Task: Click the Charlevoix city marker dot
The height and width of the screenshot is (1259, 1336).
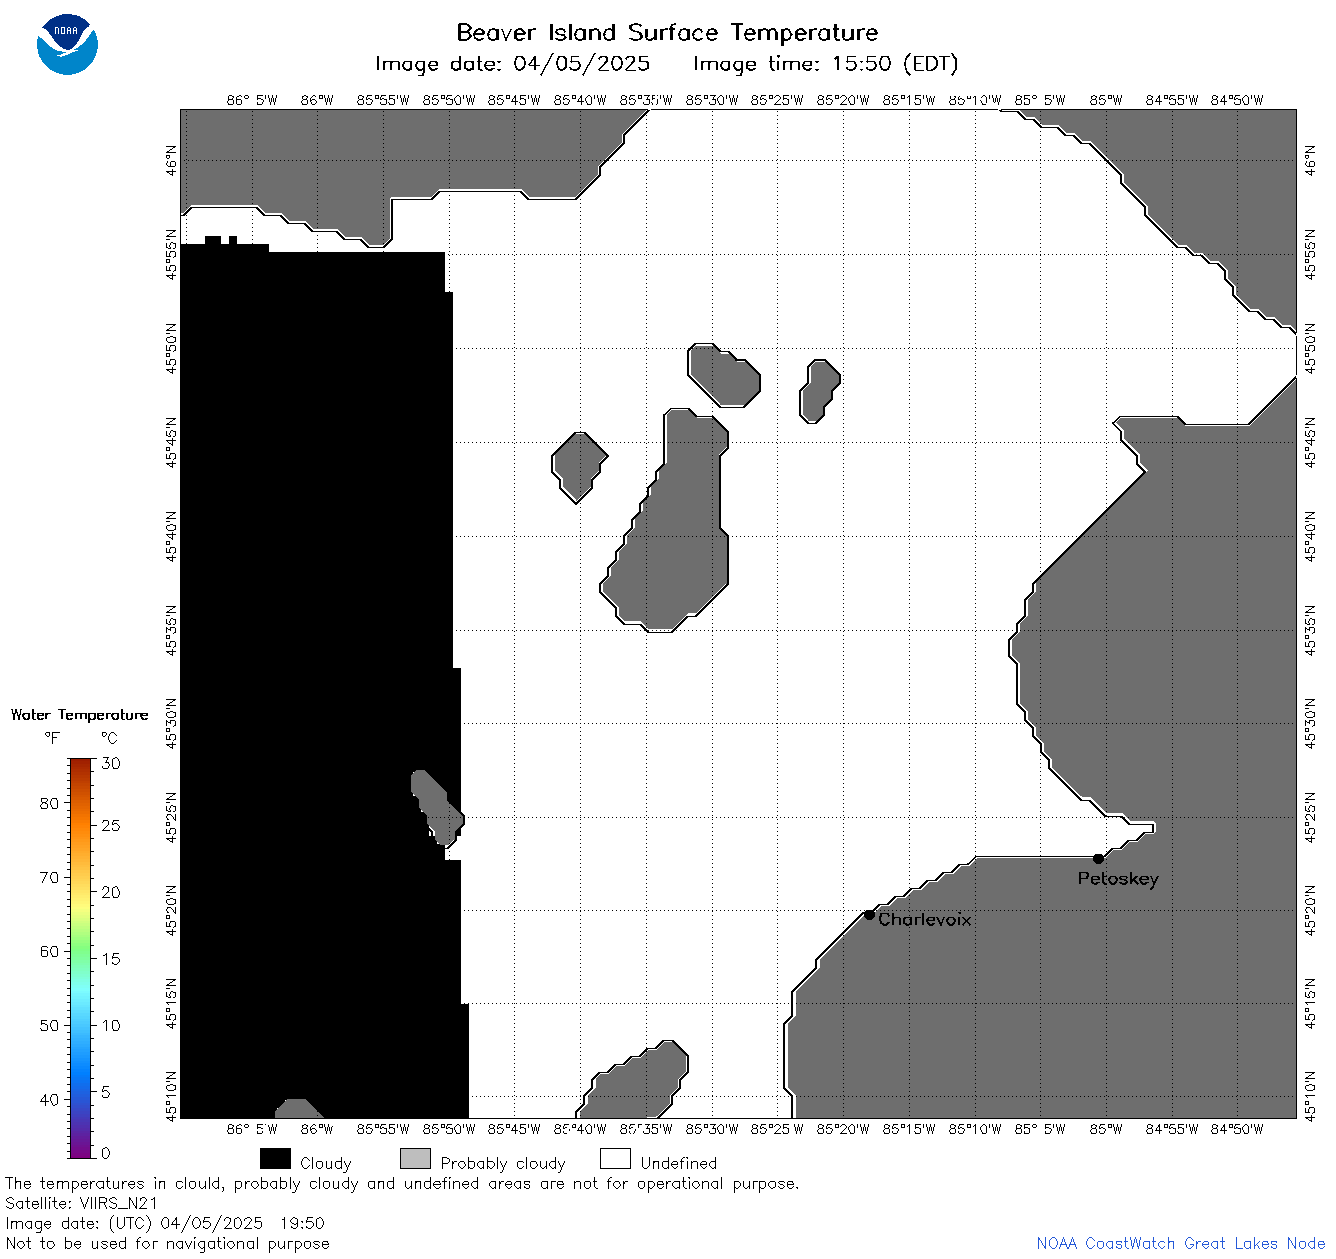Action: (x=869, y=915)
